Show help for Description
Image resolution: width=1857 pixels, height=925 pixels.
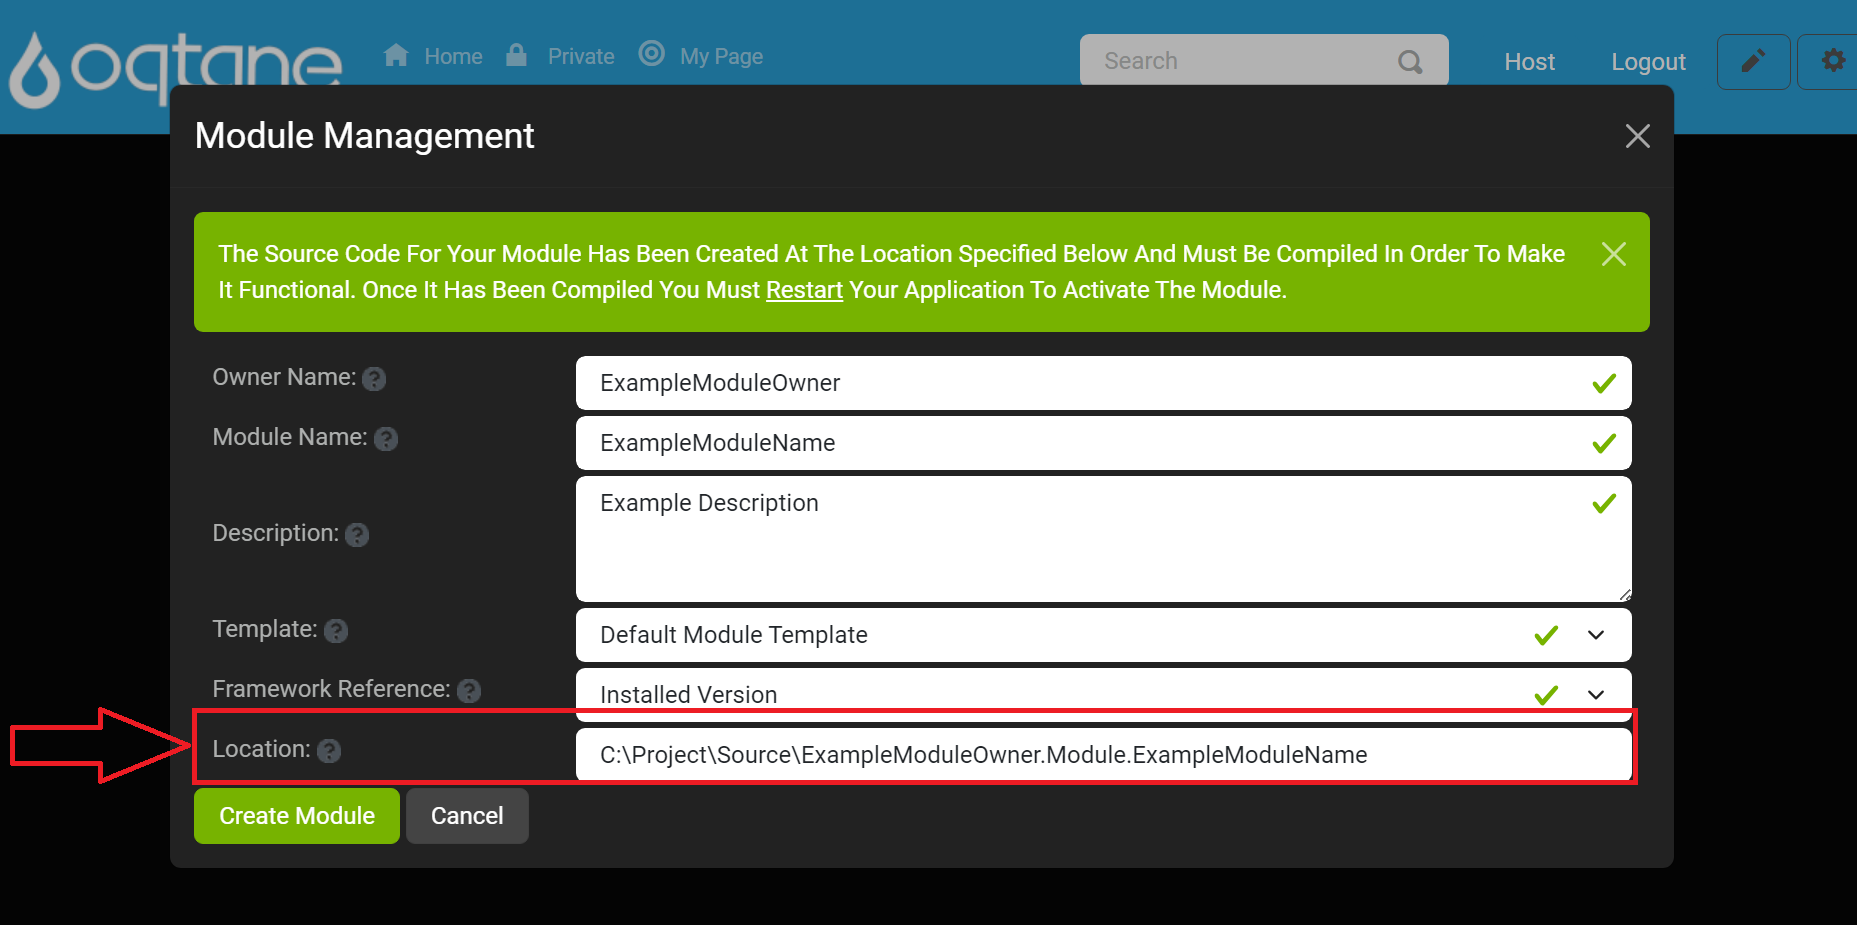pos(357,535)
